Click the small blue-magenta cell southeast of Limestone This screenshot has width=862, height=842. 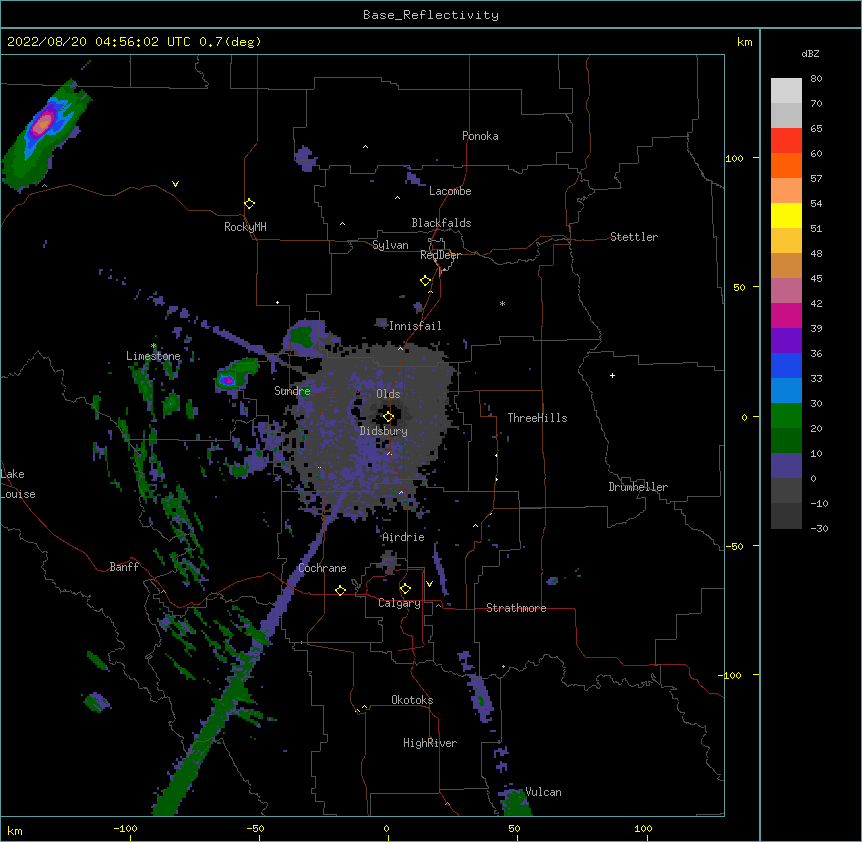pyautogui.click(x=227, y=380)
